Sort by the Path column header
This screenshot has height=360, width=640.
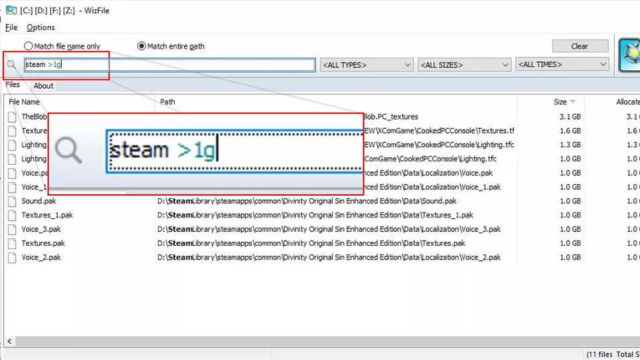click(167, 102)
